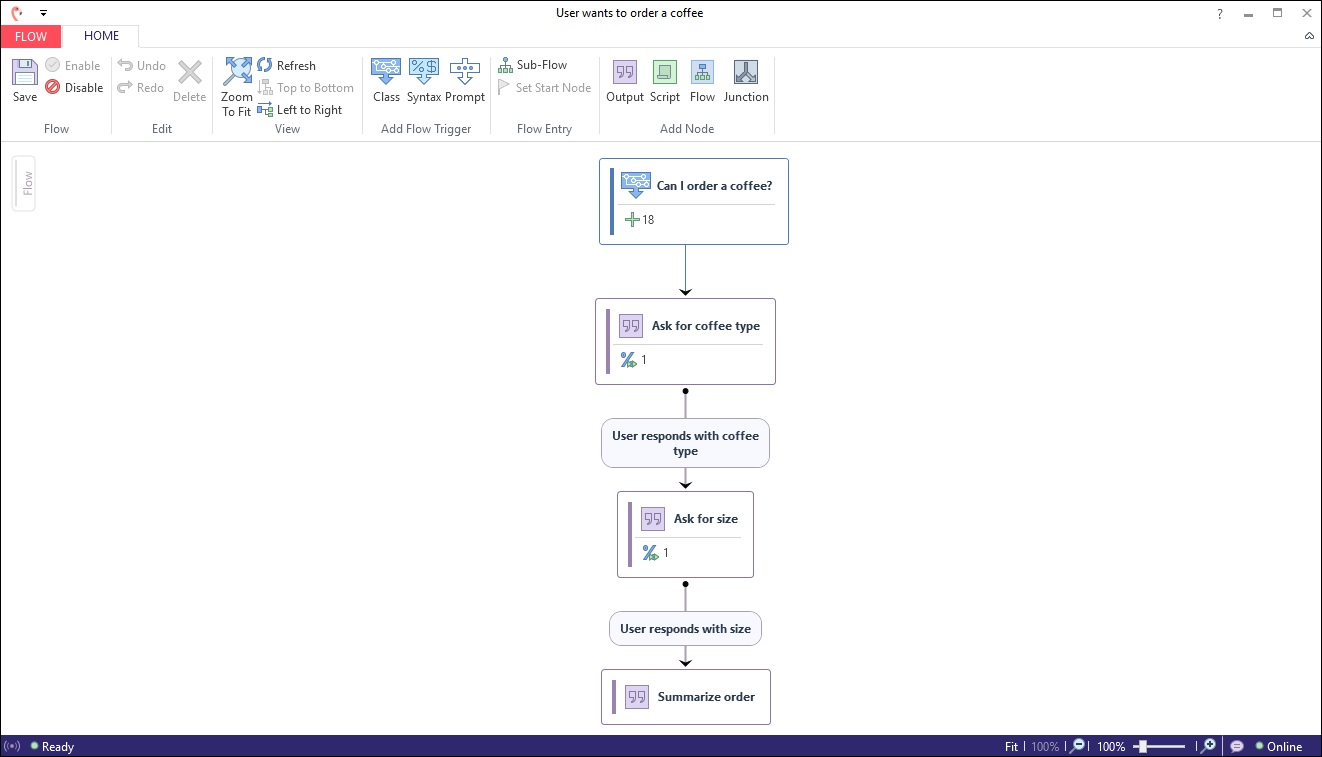
Task: Click the Delete X icon
Action: coord(190,73)
